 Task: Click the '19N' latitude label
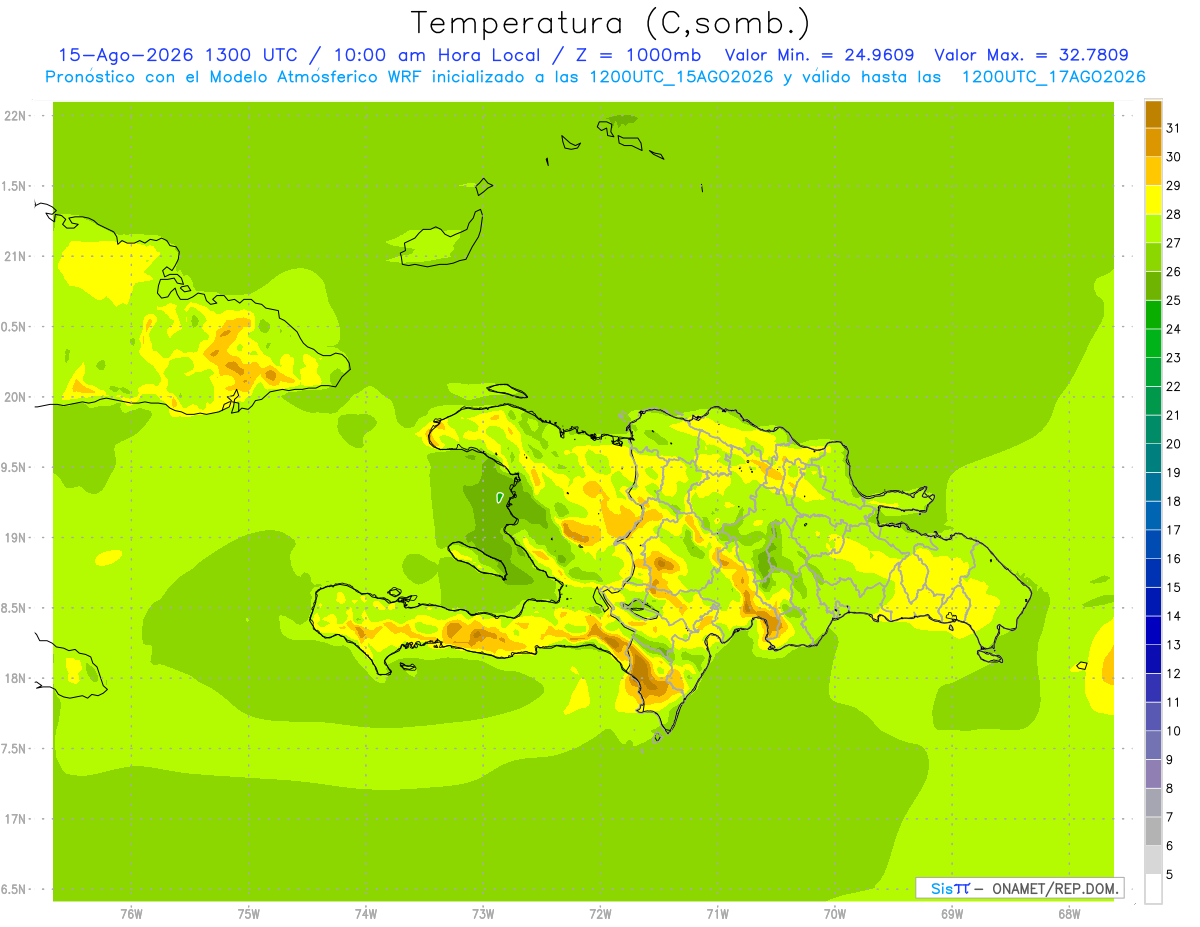[14, 538]
